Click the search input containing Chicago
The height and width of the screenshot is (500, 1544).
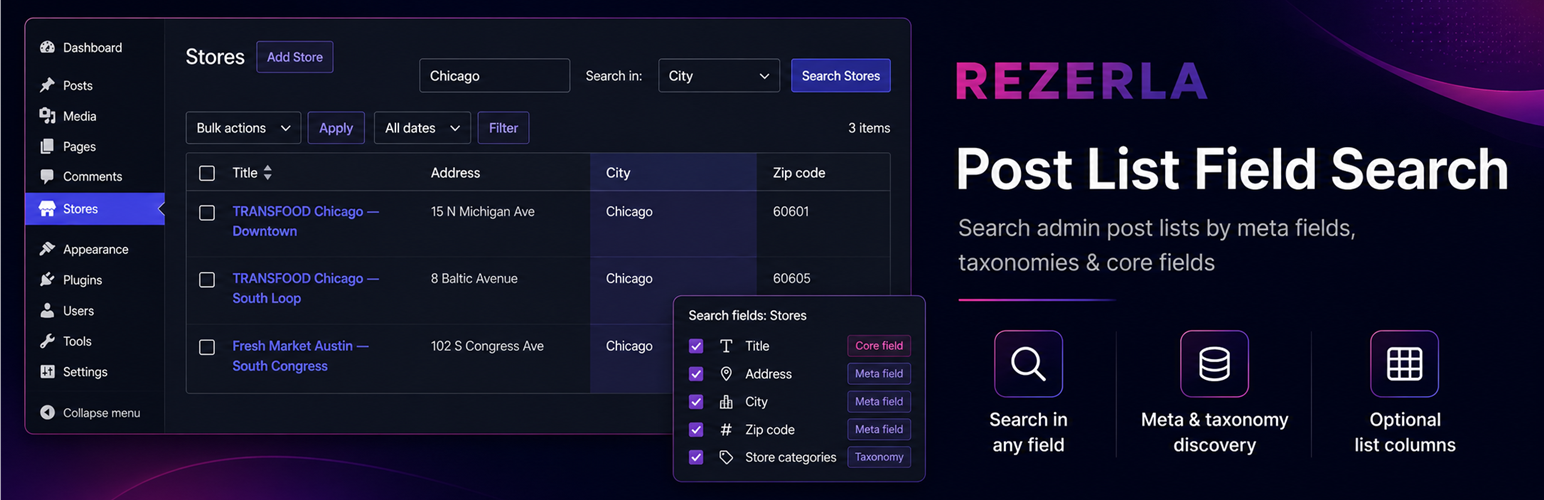(x=494, y=76)
